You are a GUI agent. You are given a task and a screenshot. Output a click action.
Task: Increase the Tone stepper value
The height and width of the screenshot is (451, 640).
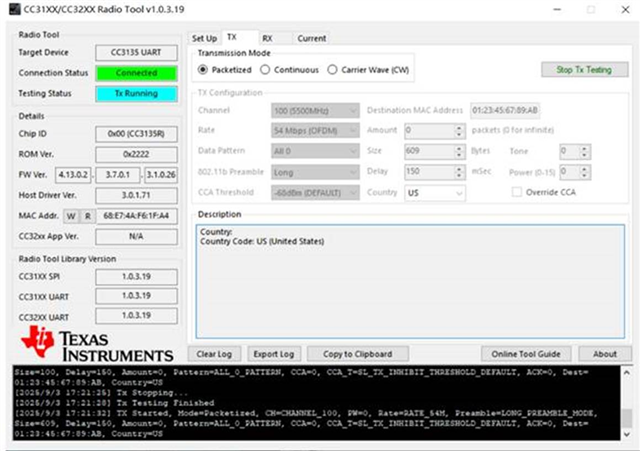click(584, 148)
